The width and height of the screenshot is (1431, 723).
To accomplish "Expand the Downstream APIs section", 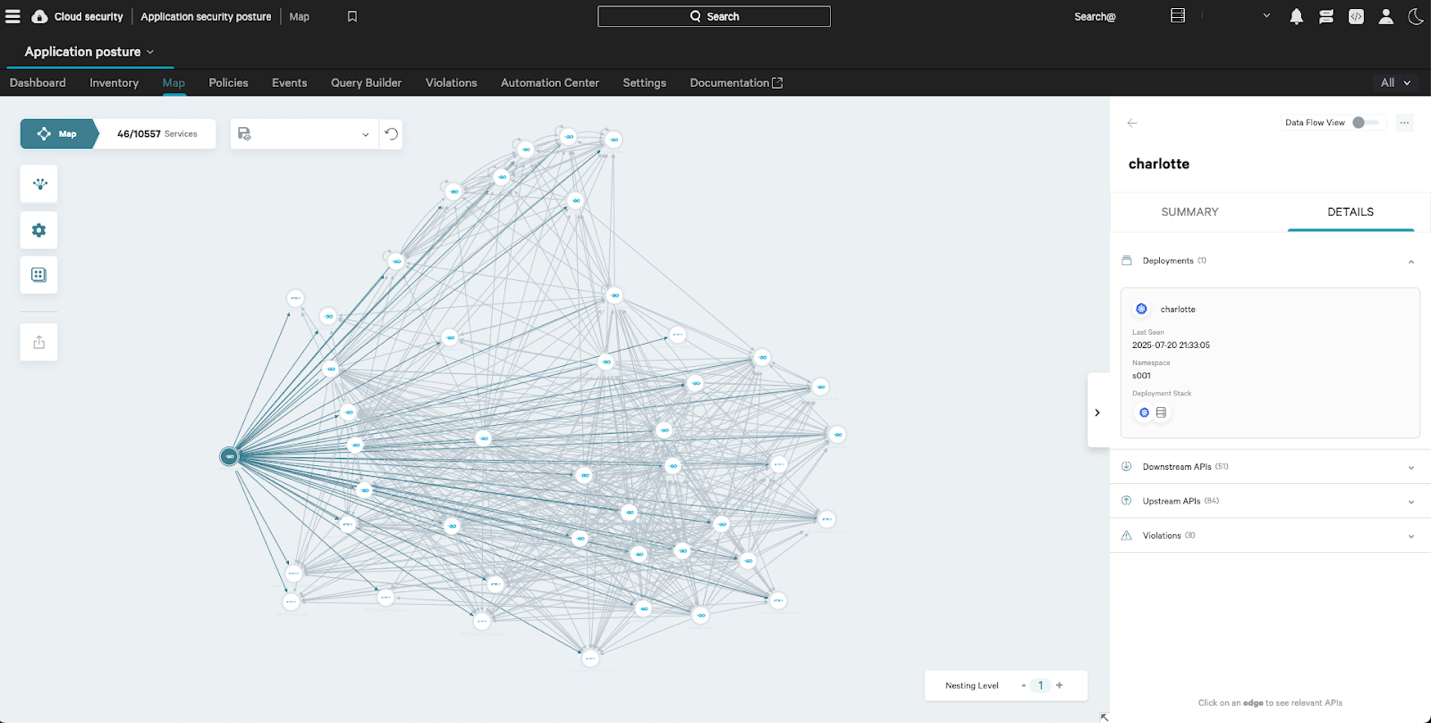I will pyautogui.click(x=1411, y=467).
